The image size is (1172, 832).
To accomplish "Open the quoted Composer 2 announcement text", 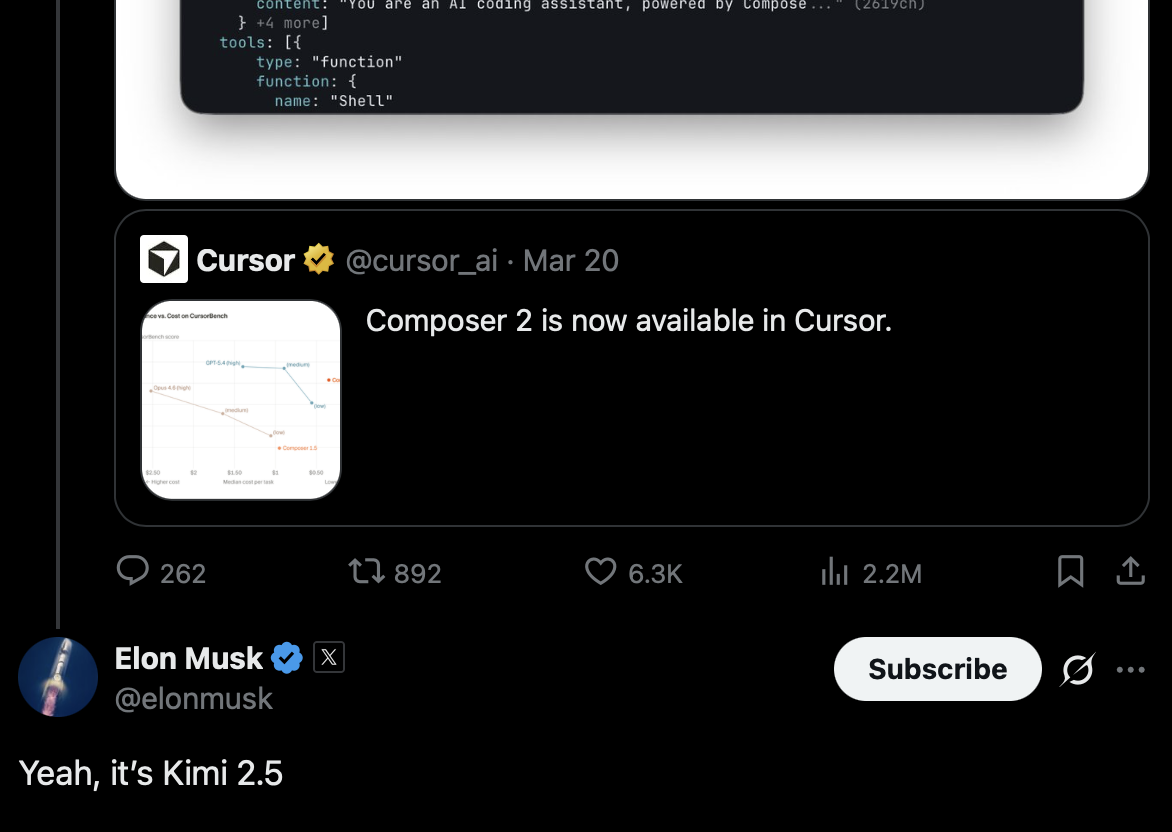I will click(628, 321).
